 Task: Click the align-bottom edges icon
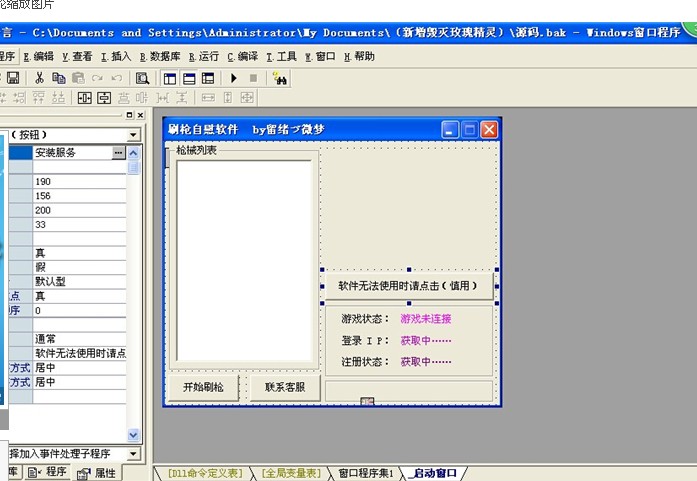click(x=58, y=97)
